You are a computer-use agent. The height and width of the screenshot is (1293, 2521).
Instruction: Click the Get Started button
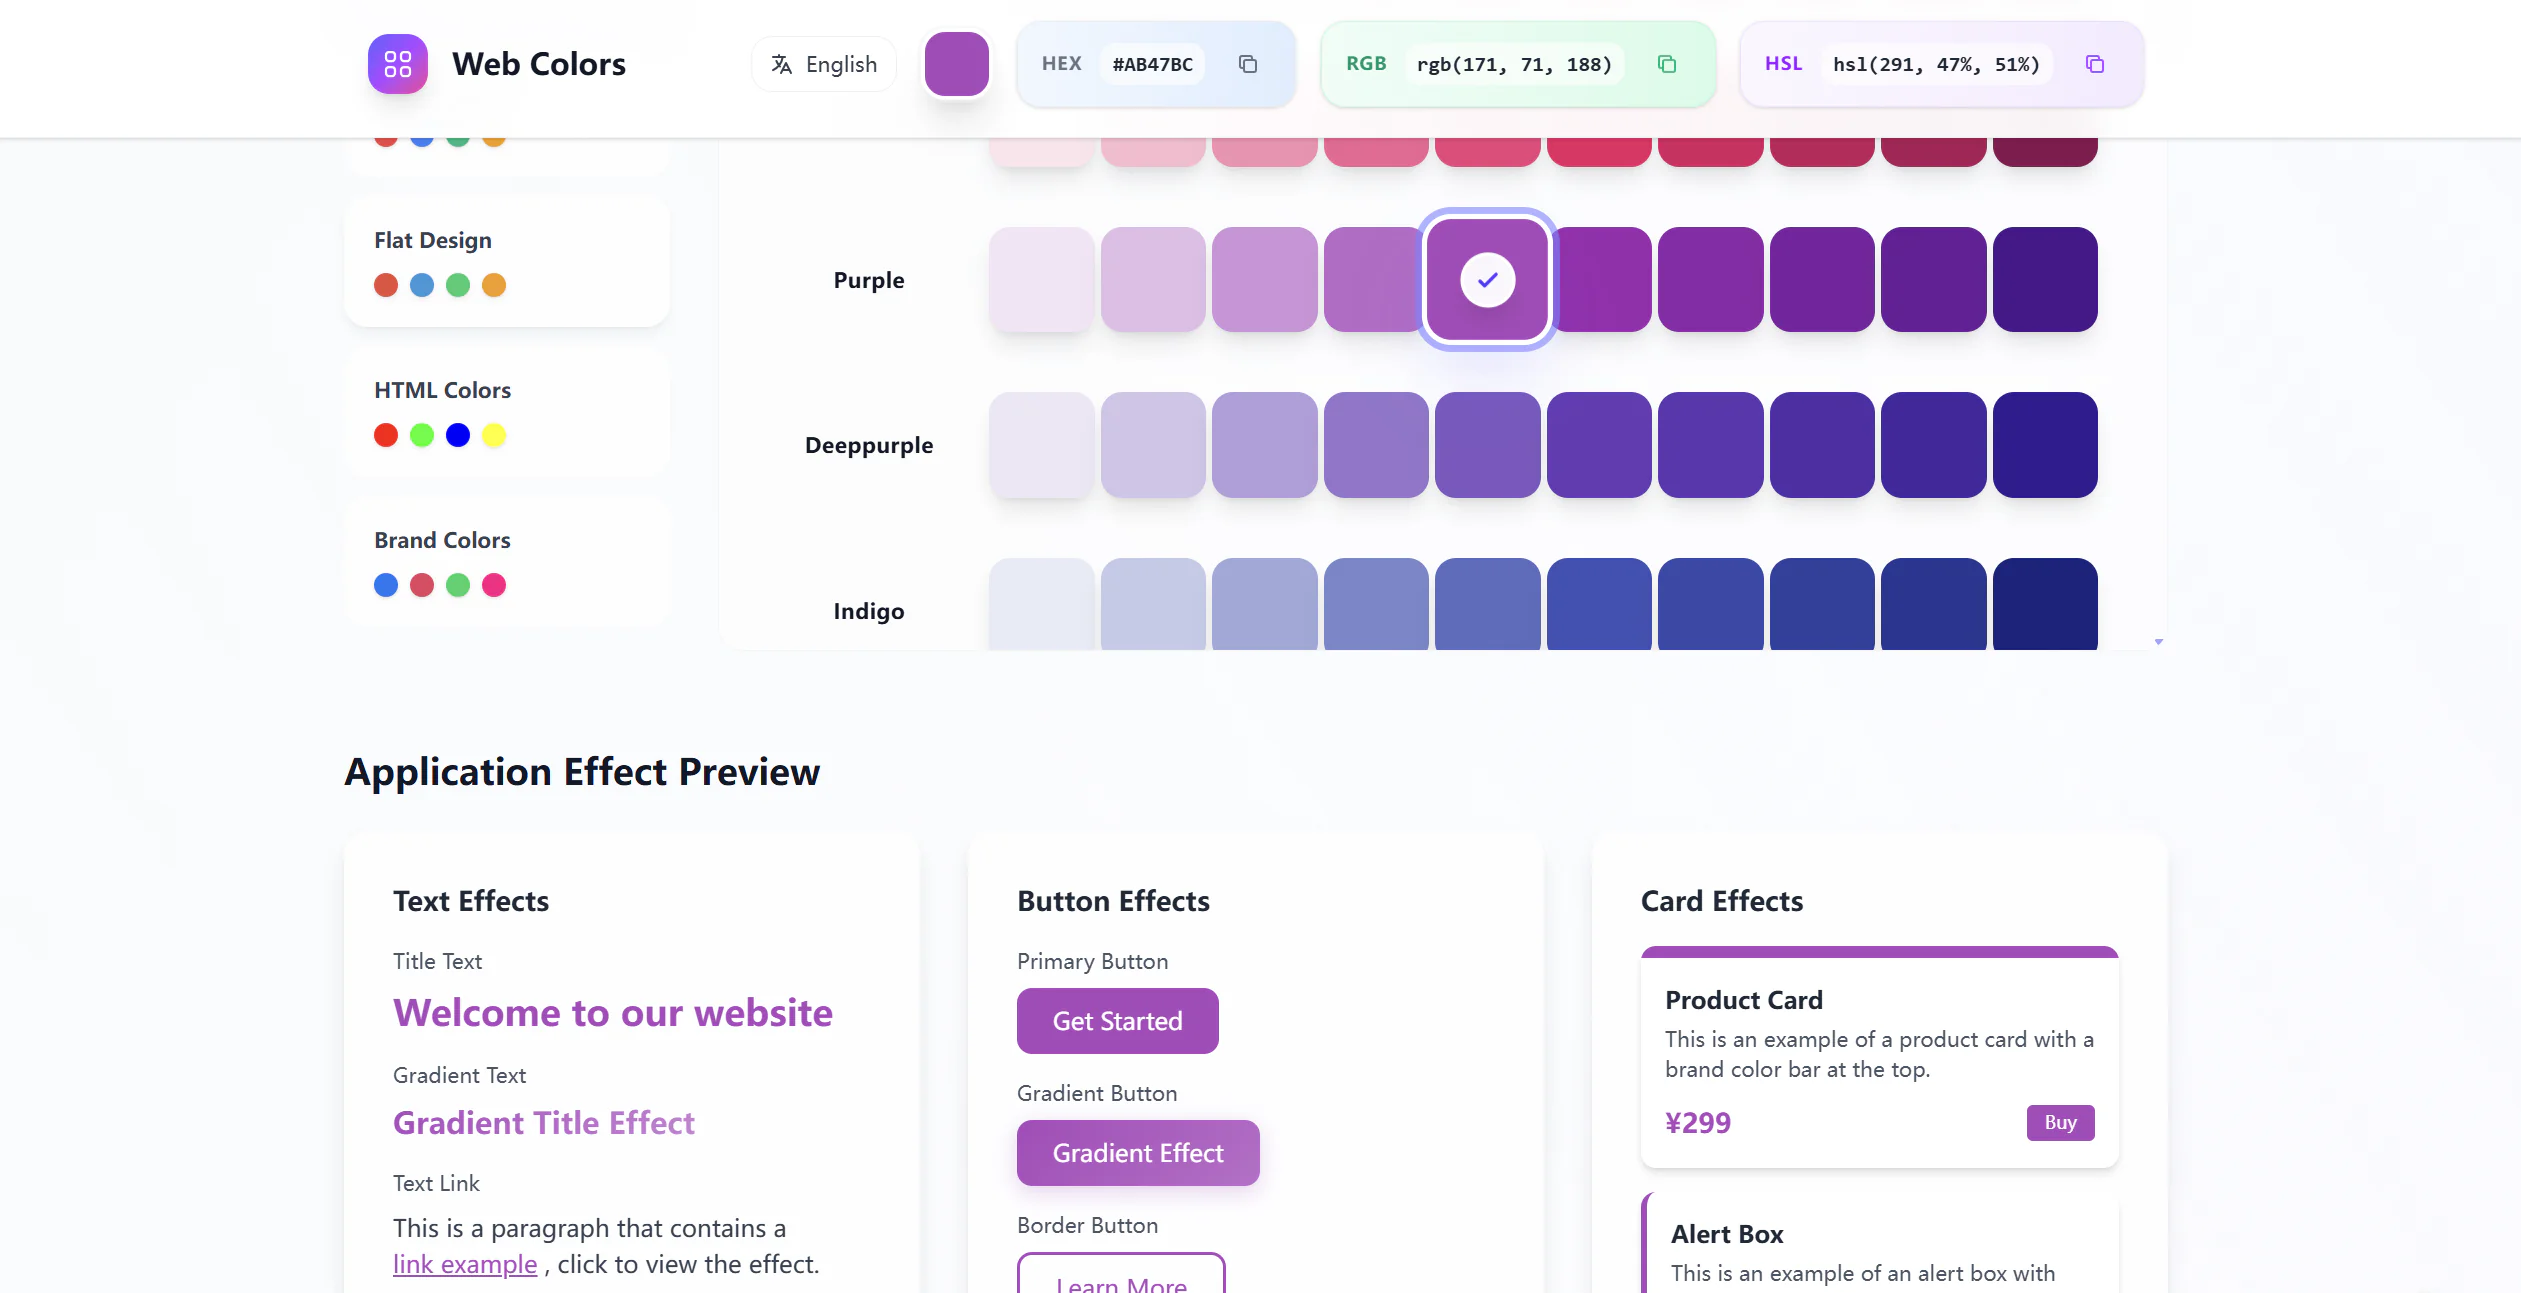point(1117,1020)
